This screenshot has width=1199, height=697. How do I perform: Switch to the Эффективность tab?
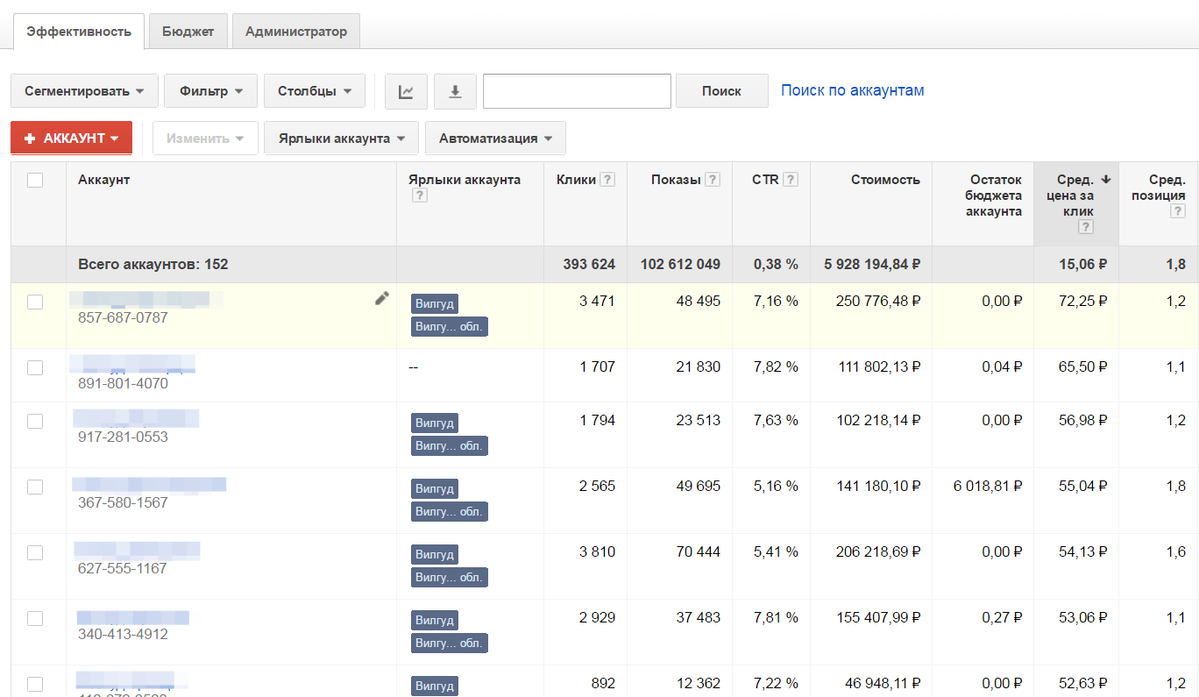(79, 31)
